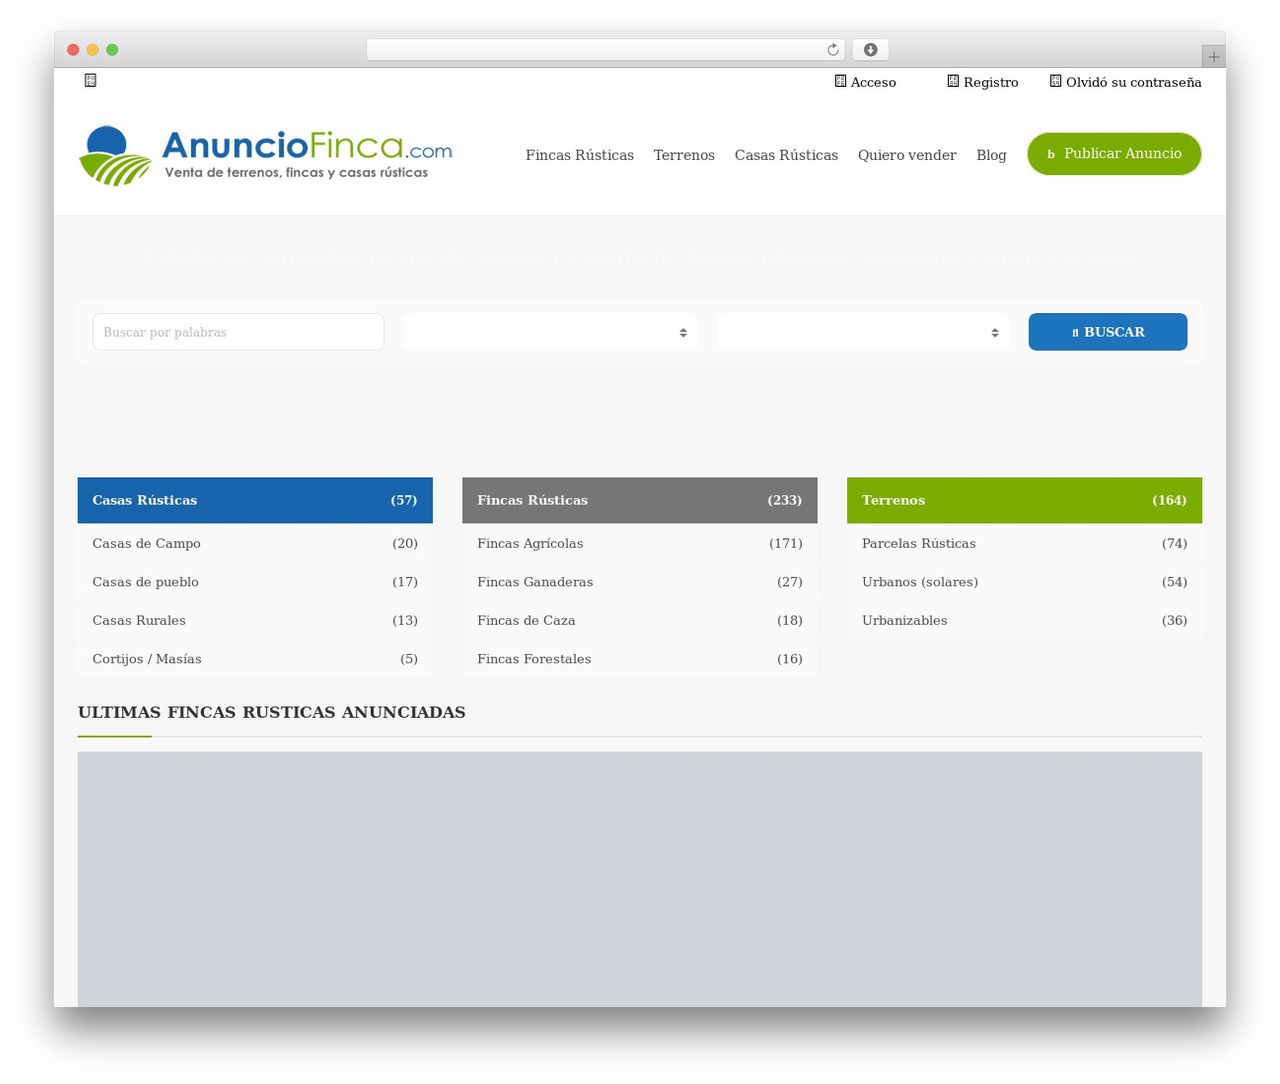The image size is (1280, 1084).
Task: Open the blue Casas Rústicas category header
Action: coord(255,500)
